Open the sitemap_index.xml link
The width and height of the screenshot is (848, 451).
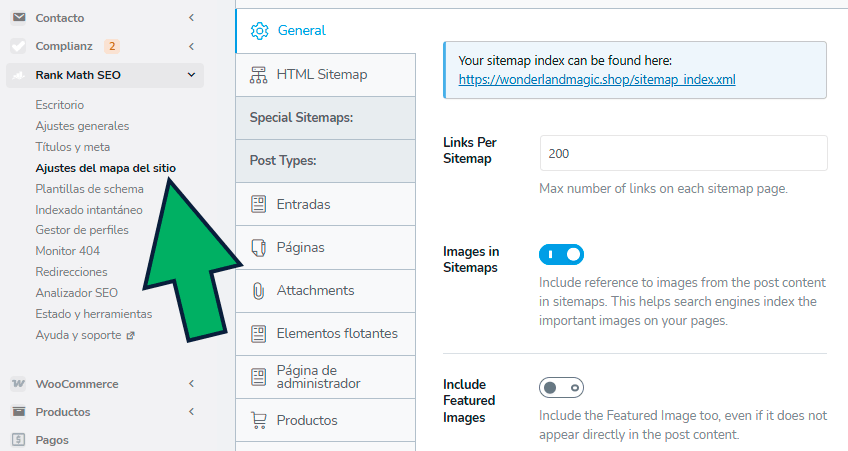(x=597, y=79)
